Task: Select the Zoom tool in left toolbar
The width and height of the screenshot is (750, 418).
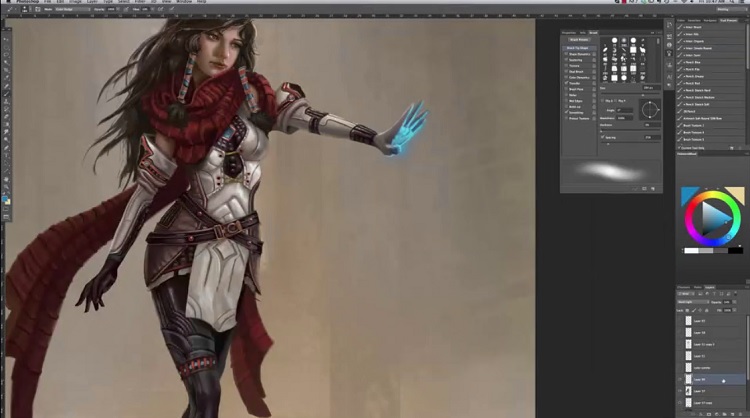Action: (6, 187)
